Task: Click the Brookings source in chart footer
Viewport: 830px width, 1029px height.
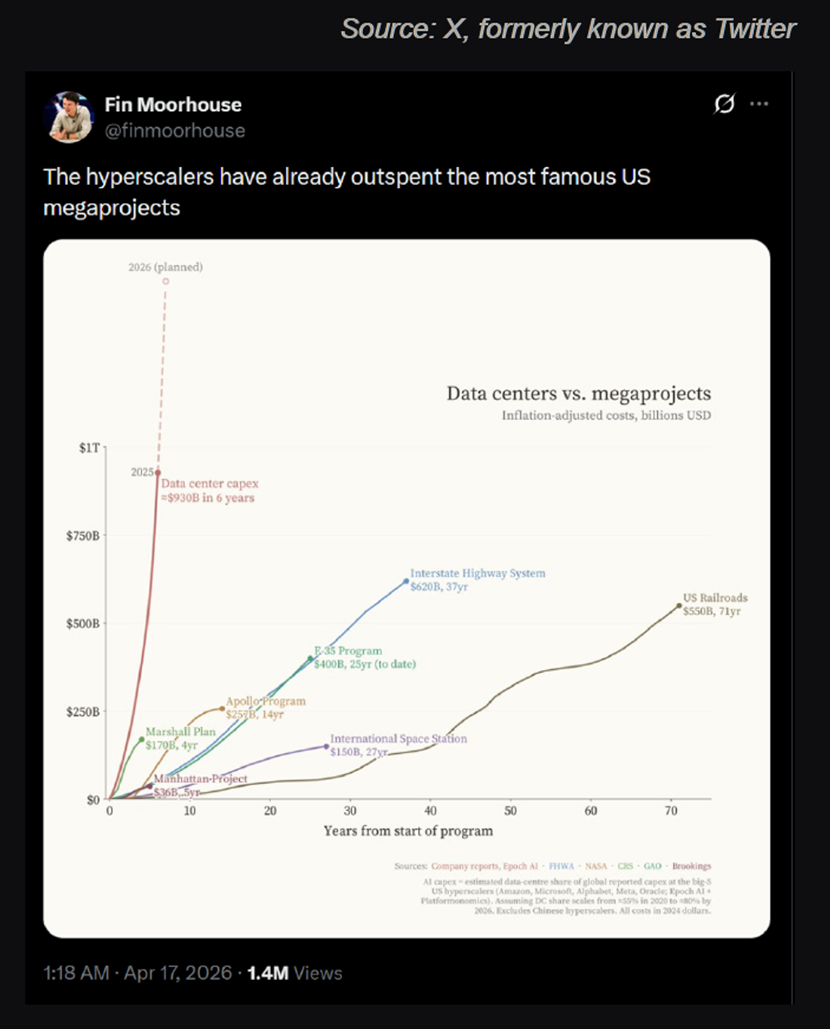Action: tap(692, 866)
